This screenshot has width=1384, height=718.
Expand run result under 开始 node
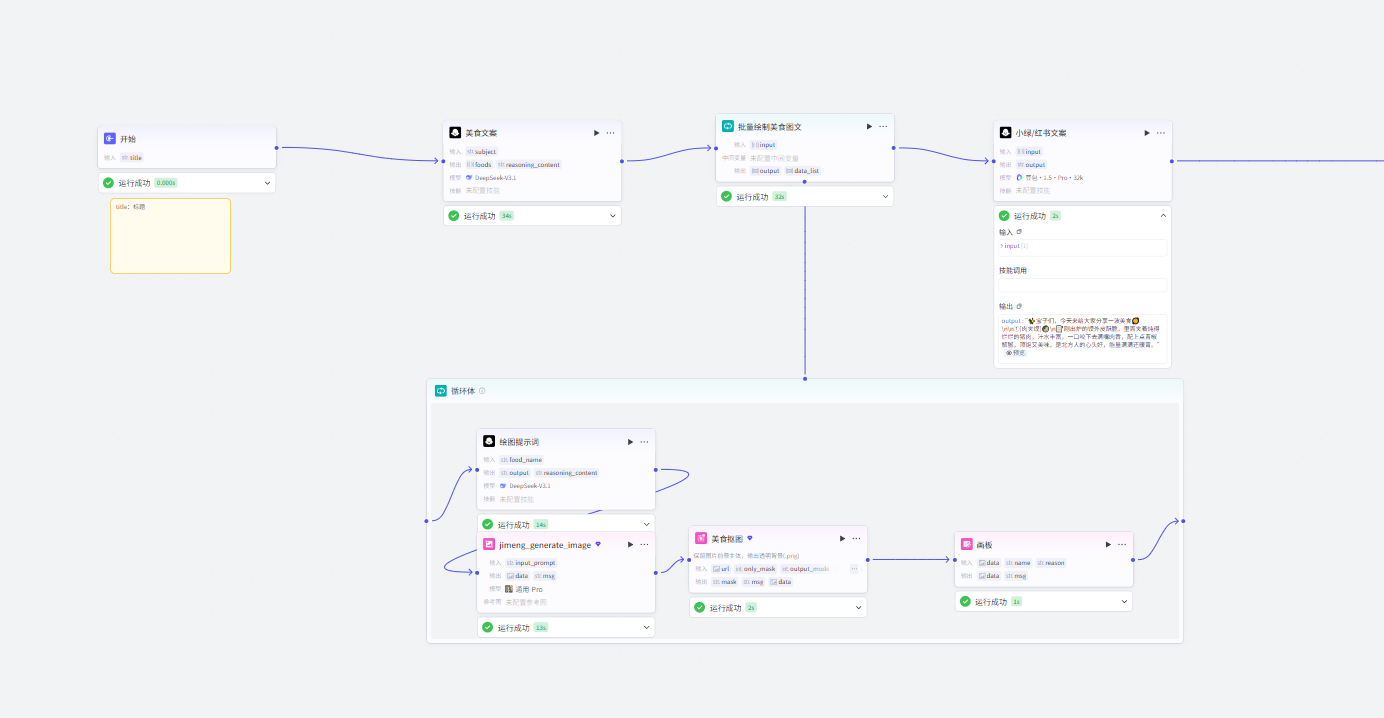click(267, 183)
